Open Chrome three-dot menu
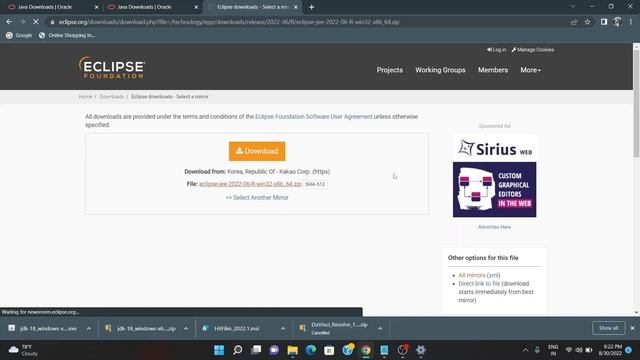Screen dimensions: 640x360 click(631, 22)
